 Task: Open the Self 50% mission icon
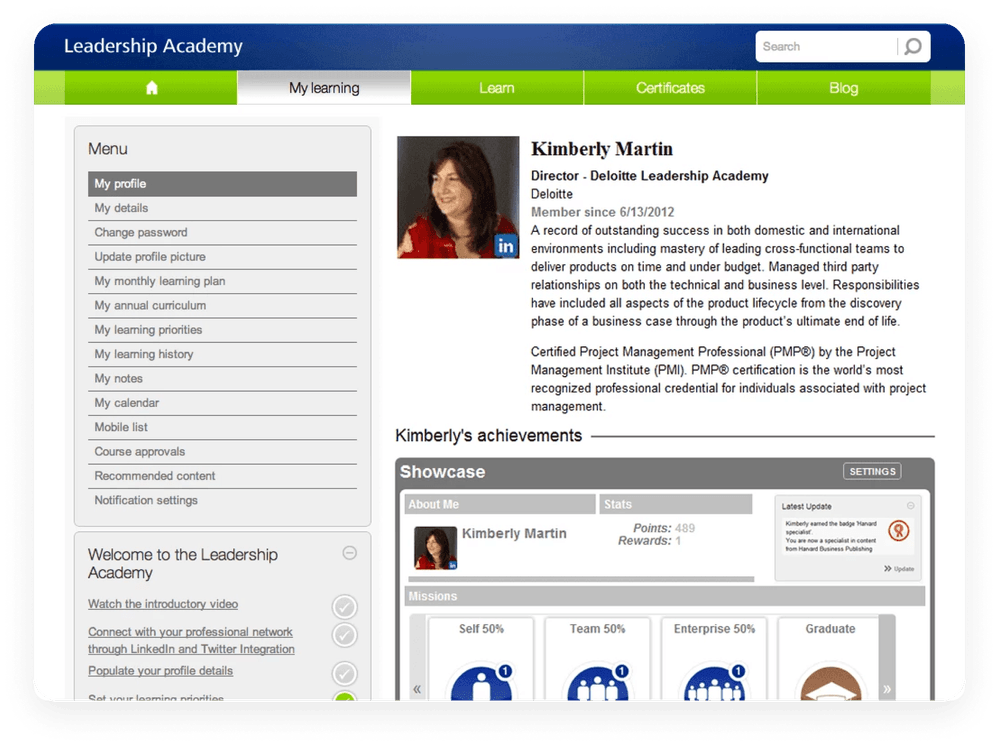tap(481, 683)
